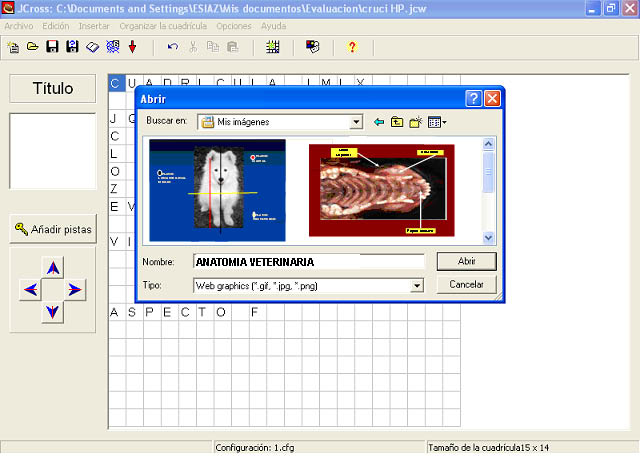Go back using the green arrow in Abrir dialog
The height and width of the screenshot is (457, 642).
click(379, 122)
